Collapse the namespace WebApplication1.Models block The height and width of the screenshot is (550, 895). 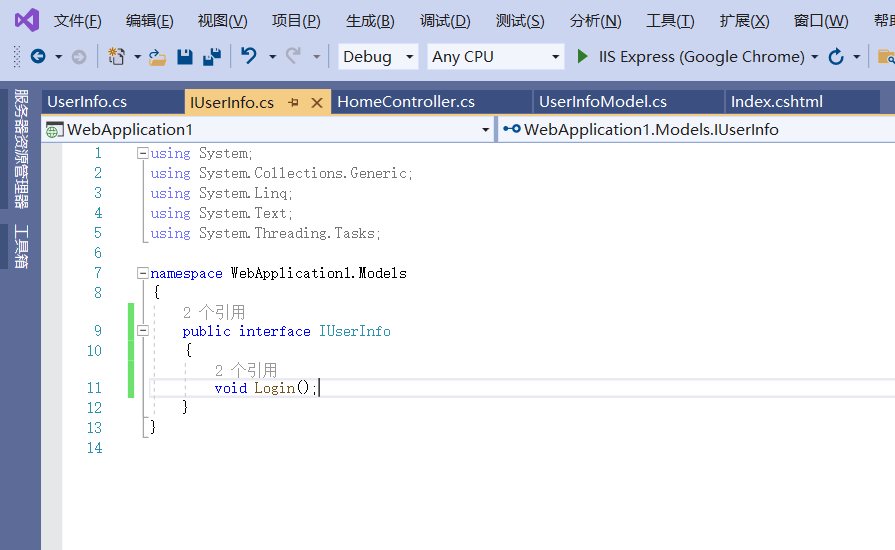pos(143,273)
